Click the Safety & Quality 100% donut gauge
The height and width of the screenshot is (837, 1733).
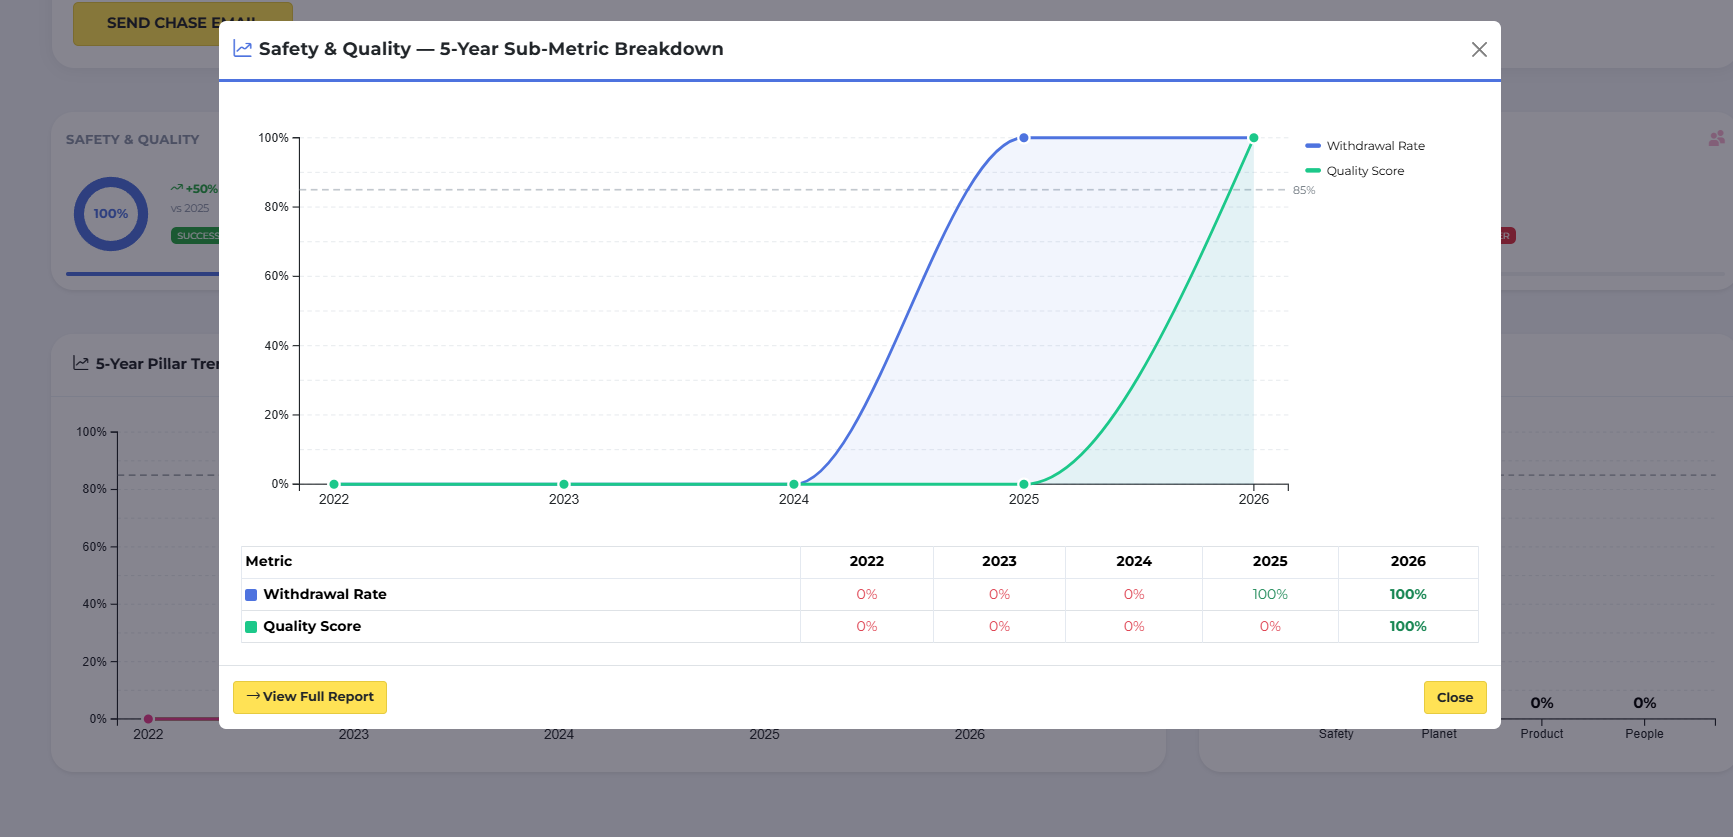[110, 214]
